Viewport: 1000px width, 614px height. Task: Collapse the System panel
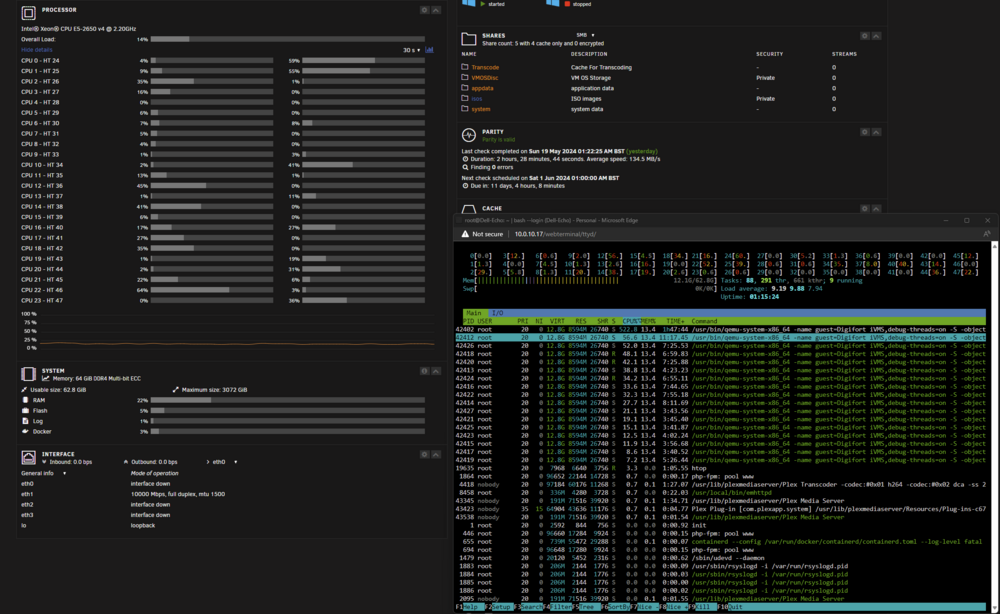436,371
